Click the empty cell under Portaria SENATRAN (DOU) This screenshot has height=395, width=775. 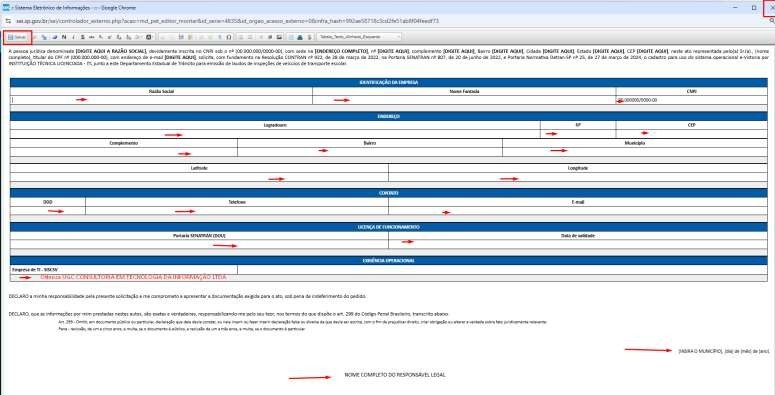click(x=199, y=244)
